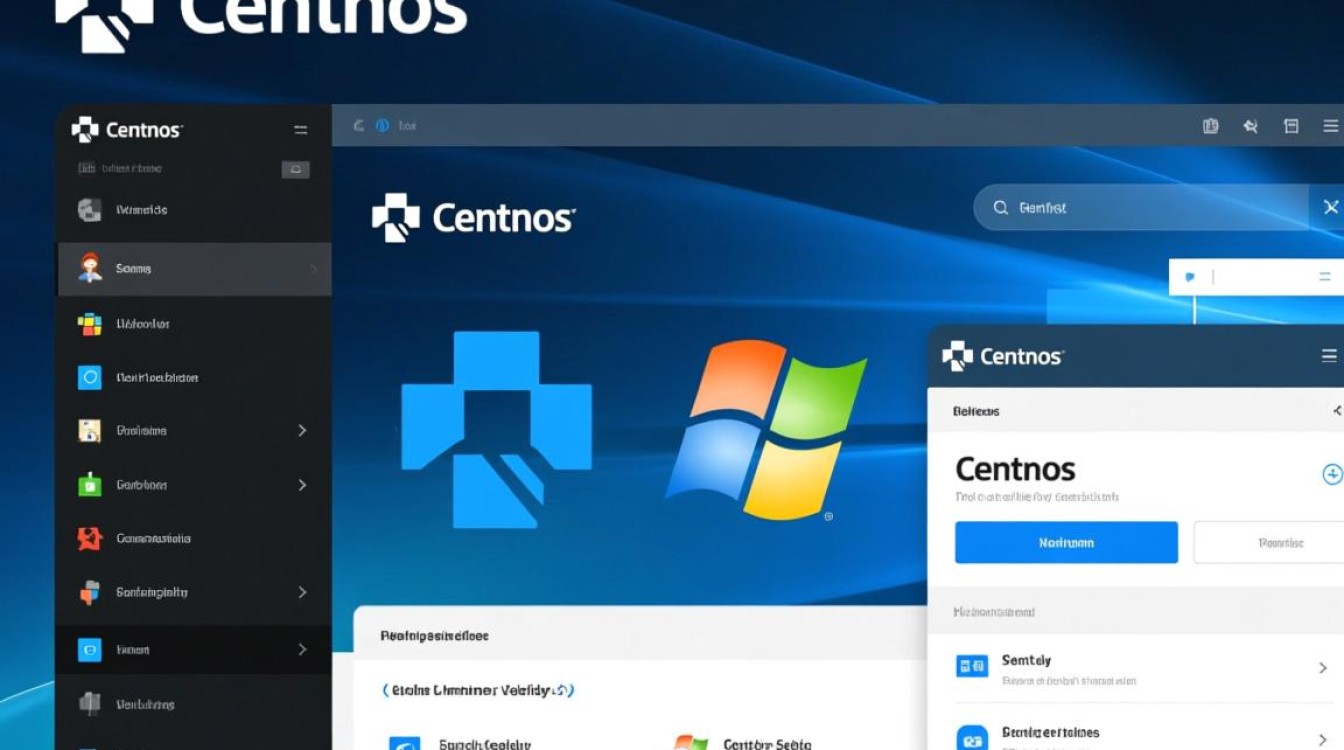
Task: Click the blue dot icon in the small white bar
Action: 1189,277
